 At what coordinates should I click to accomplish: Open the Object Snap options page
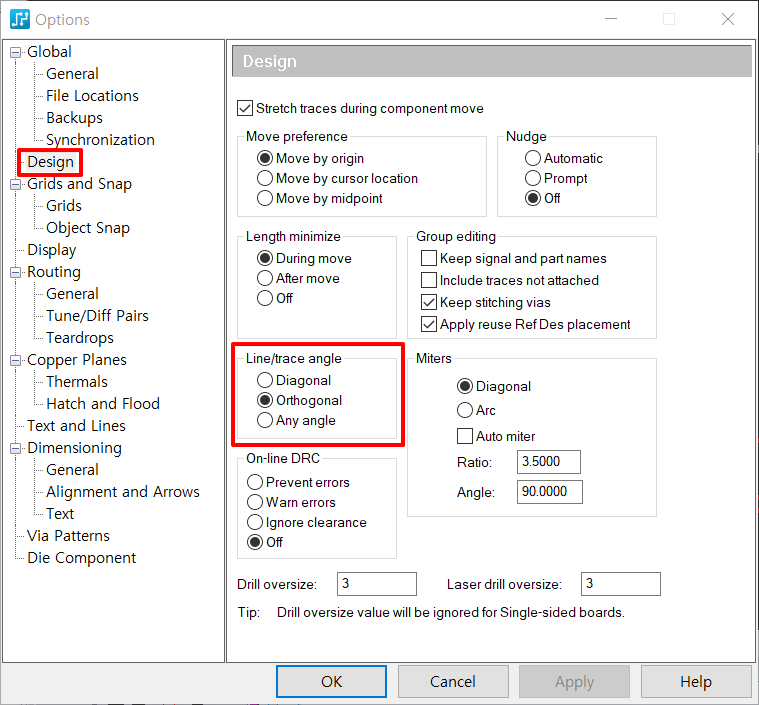(x=88, y=228)
